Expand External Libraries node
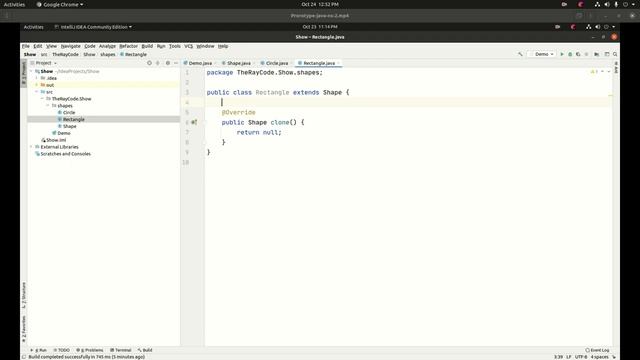 [x=31, y=147]
